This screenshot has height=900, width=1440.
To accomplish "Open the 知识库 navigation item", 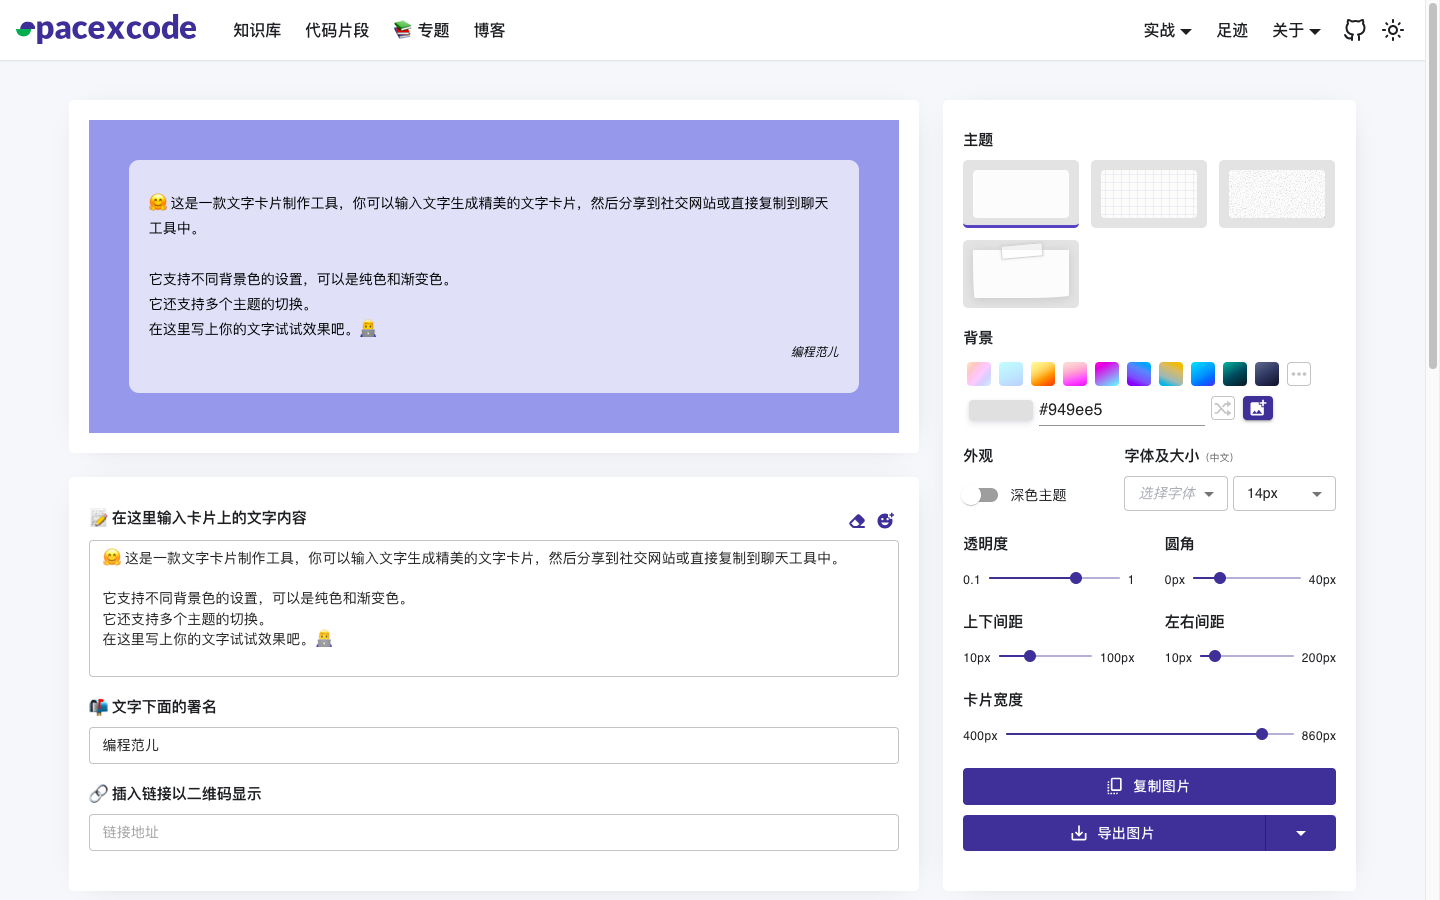I will [257, 30].
